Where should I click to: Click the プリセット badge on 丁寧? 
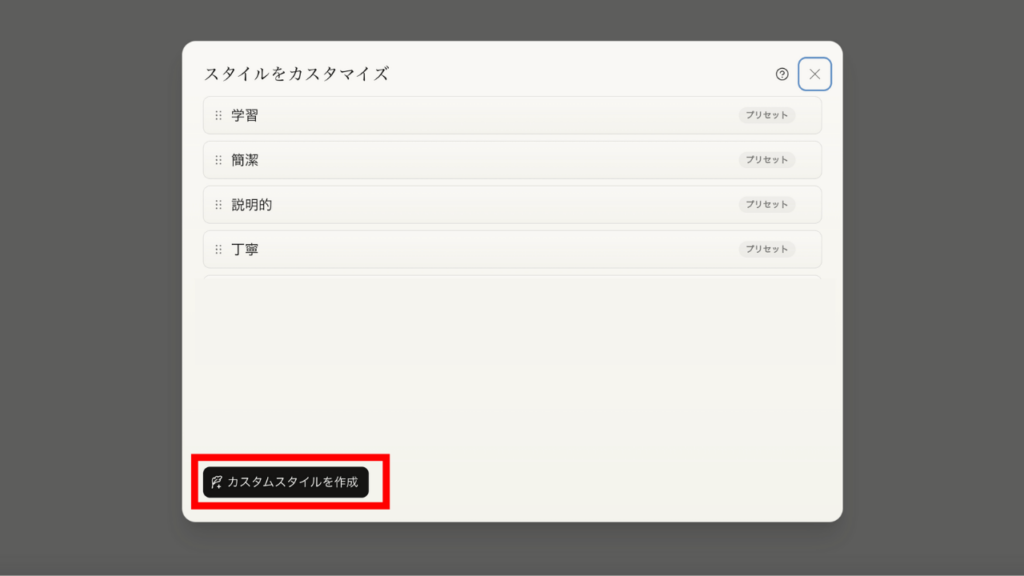(x=767, y=249)
